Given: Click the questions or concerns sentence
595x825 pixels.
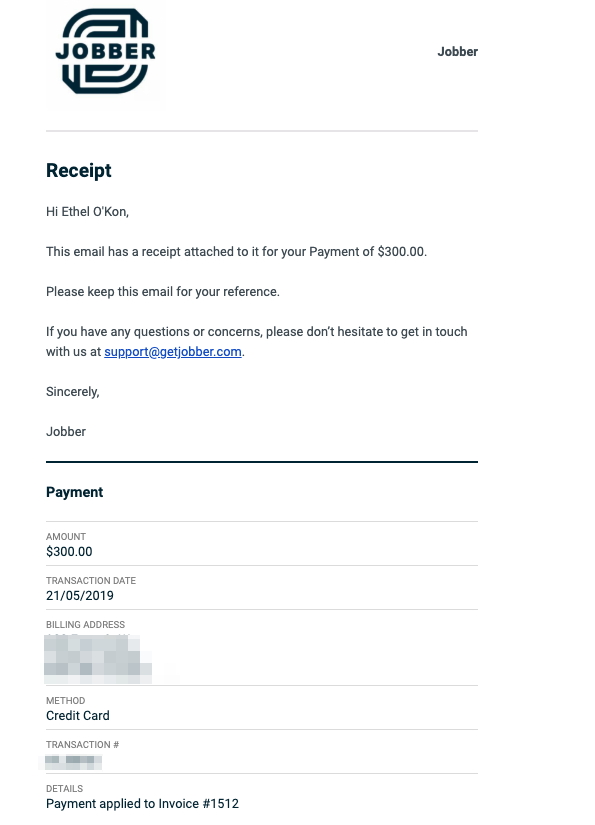Looking at the screenshot, I should click(257, 341).
